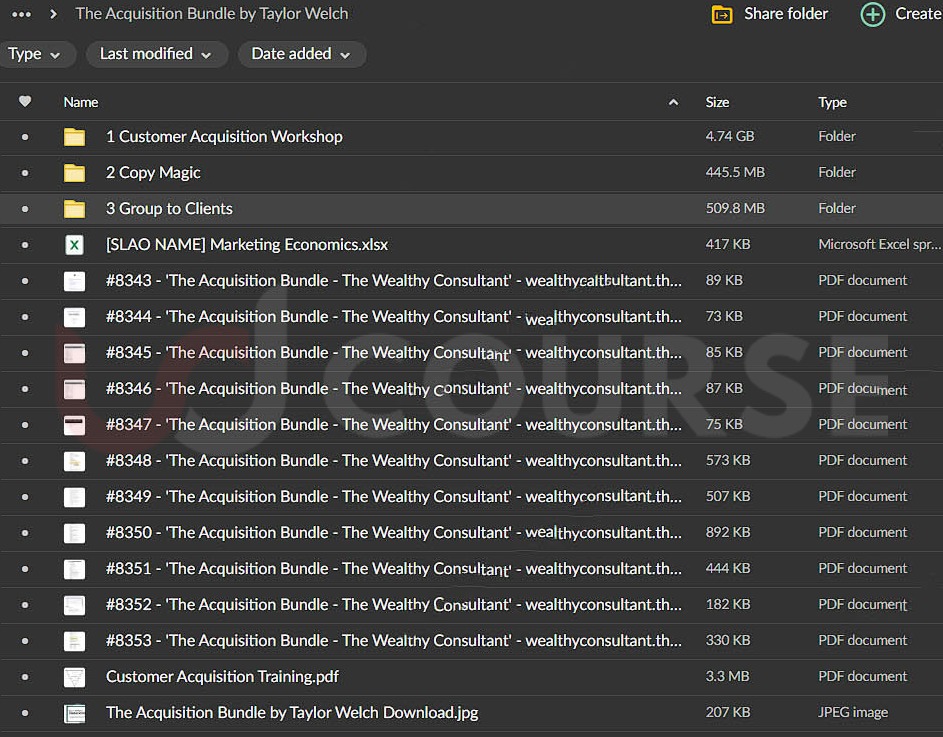The image size is (943, 737).
Task: Click the PDF thumbnail for file #8346
Action: 74,389
